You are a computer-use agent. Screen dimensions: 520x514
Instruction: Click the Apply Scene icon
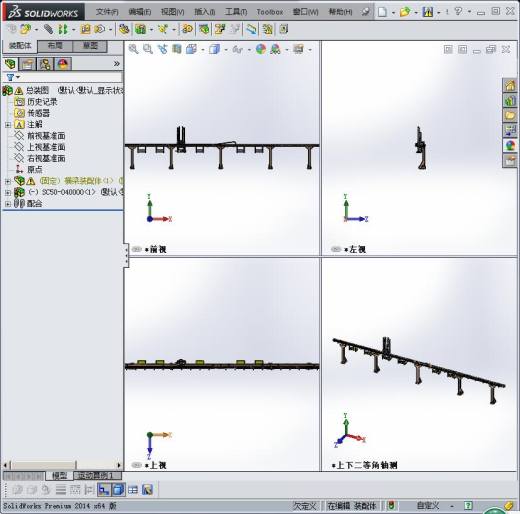coord(276,49)
